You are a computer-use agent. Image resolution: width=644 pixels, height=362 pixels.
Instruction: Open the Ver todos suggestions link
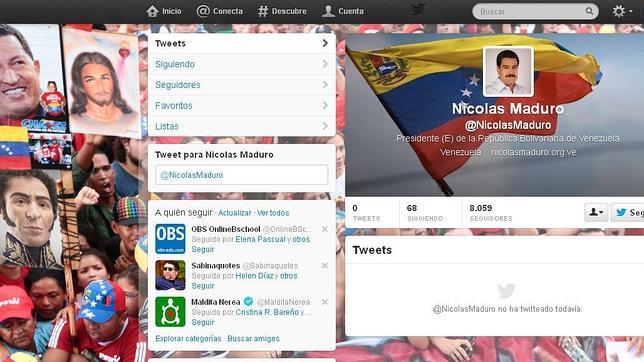(273, 213)
